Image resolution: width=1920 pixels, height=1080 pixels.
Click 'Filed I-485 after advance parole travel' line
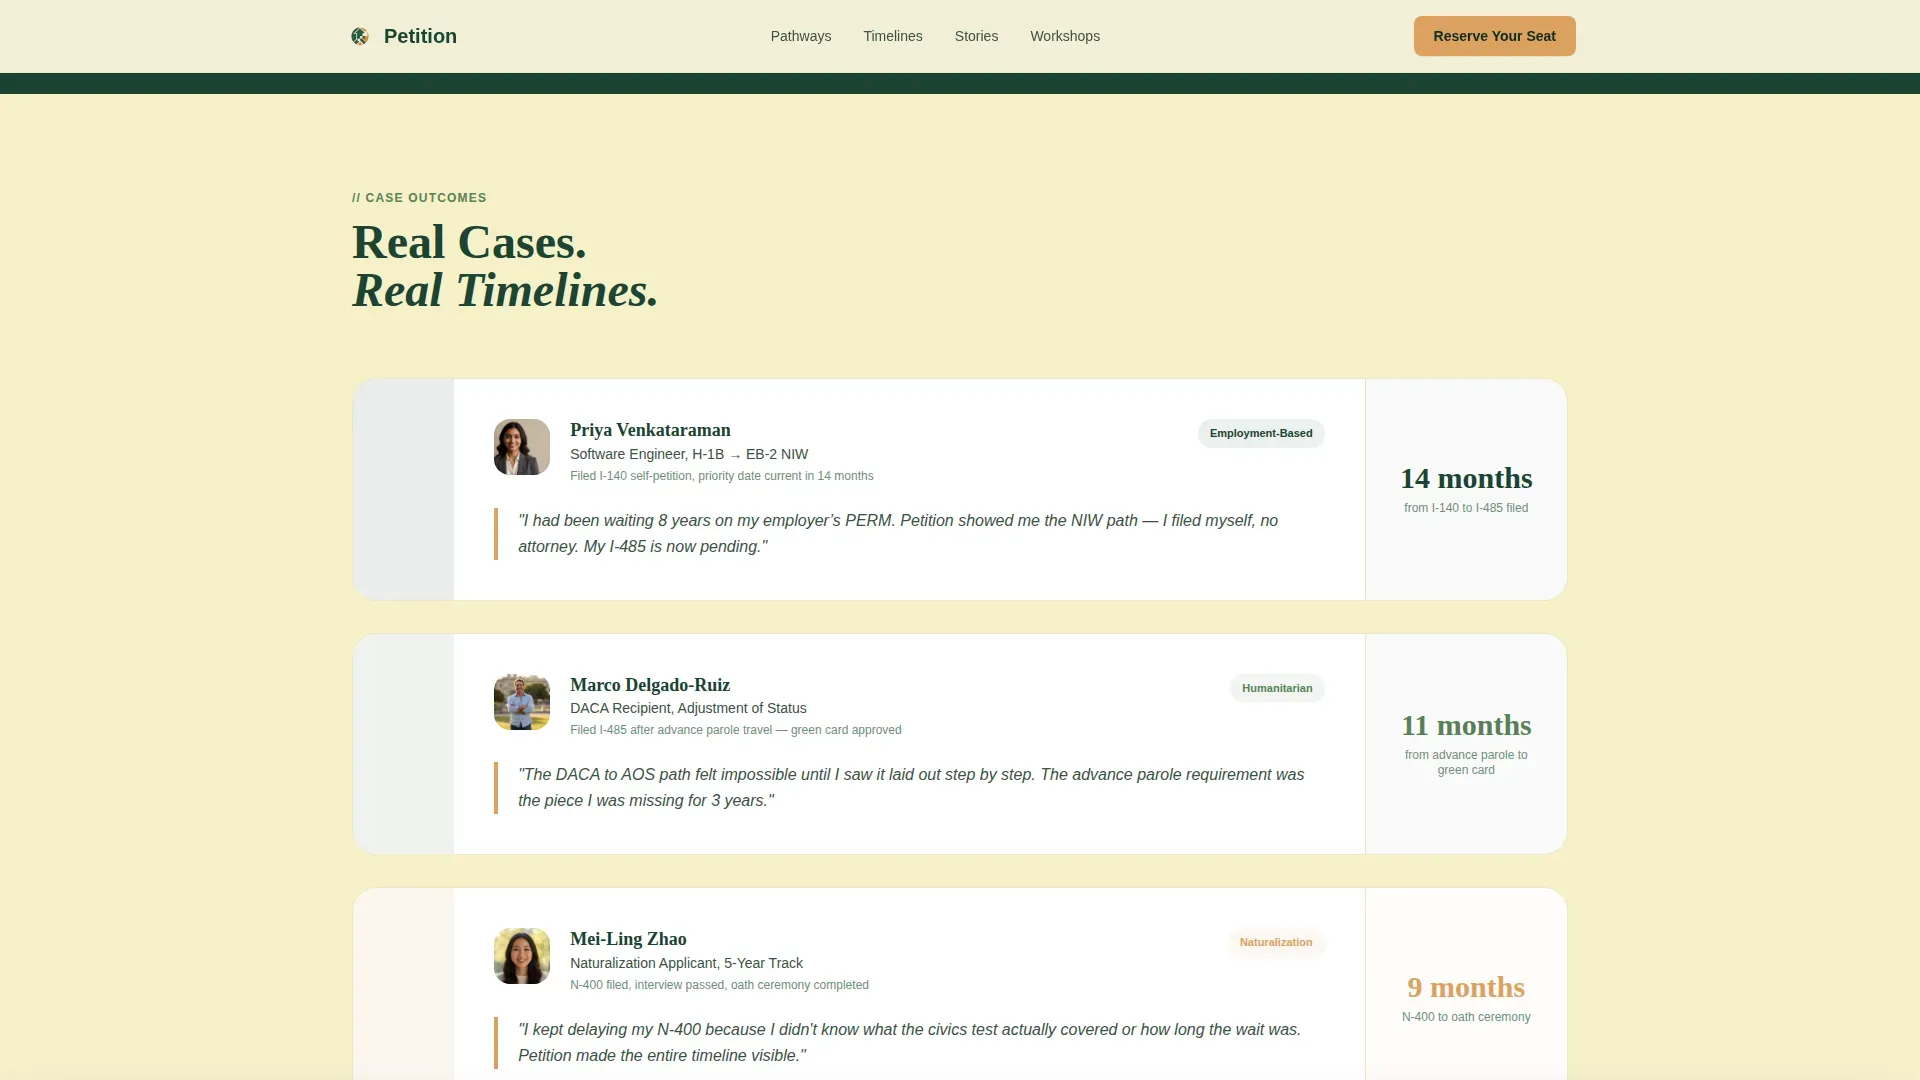click(x=735, y=730)
